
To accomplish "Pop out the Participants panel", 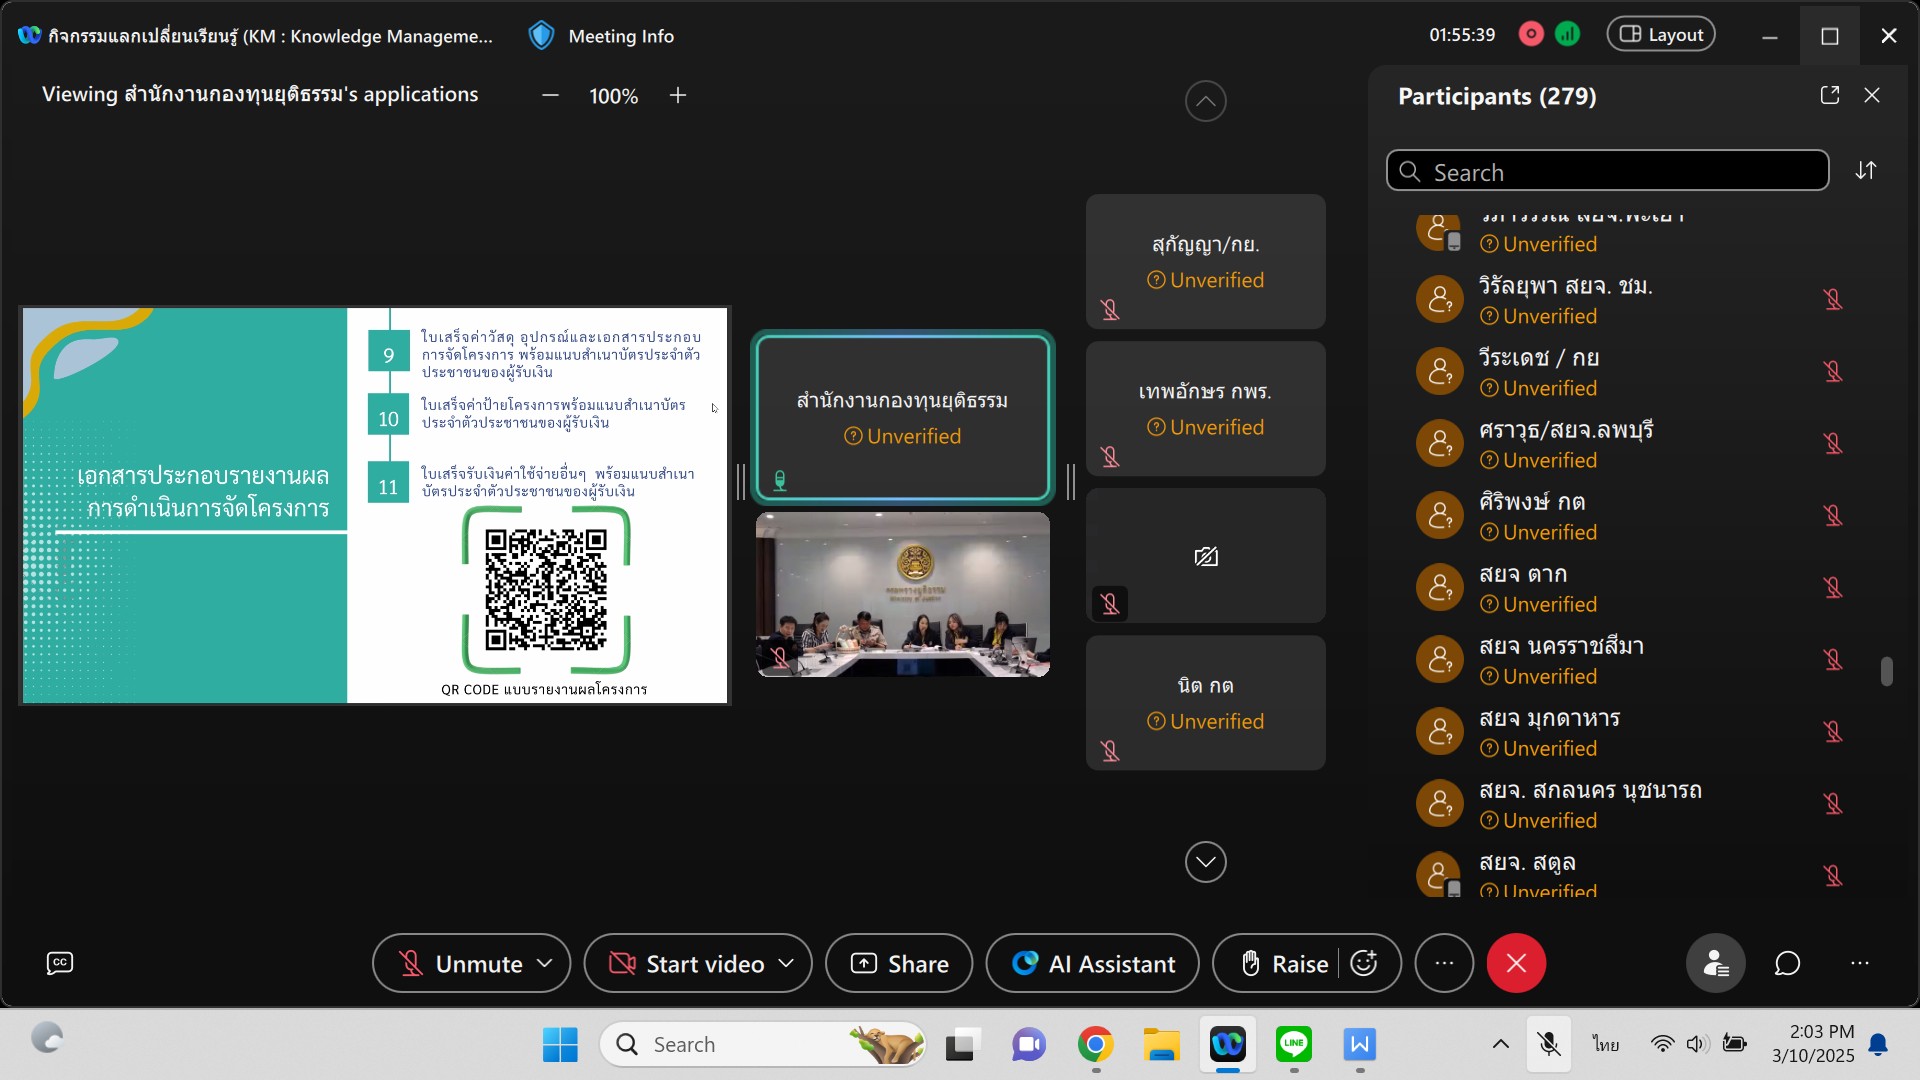I will (x=1829, y=95).
